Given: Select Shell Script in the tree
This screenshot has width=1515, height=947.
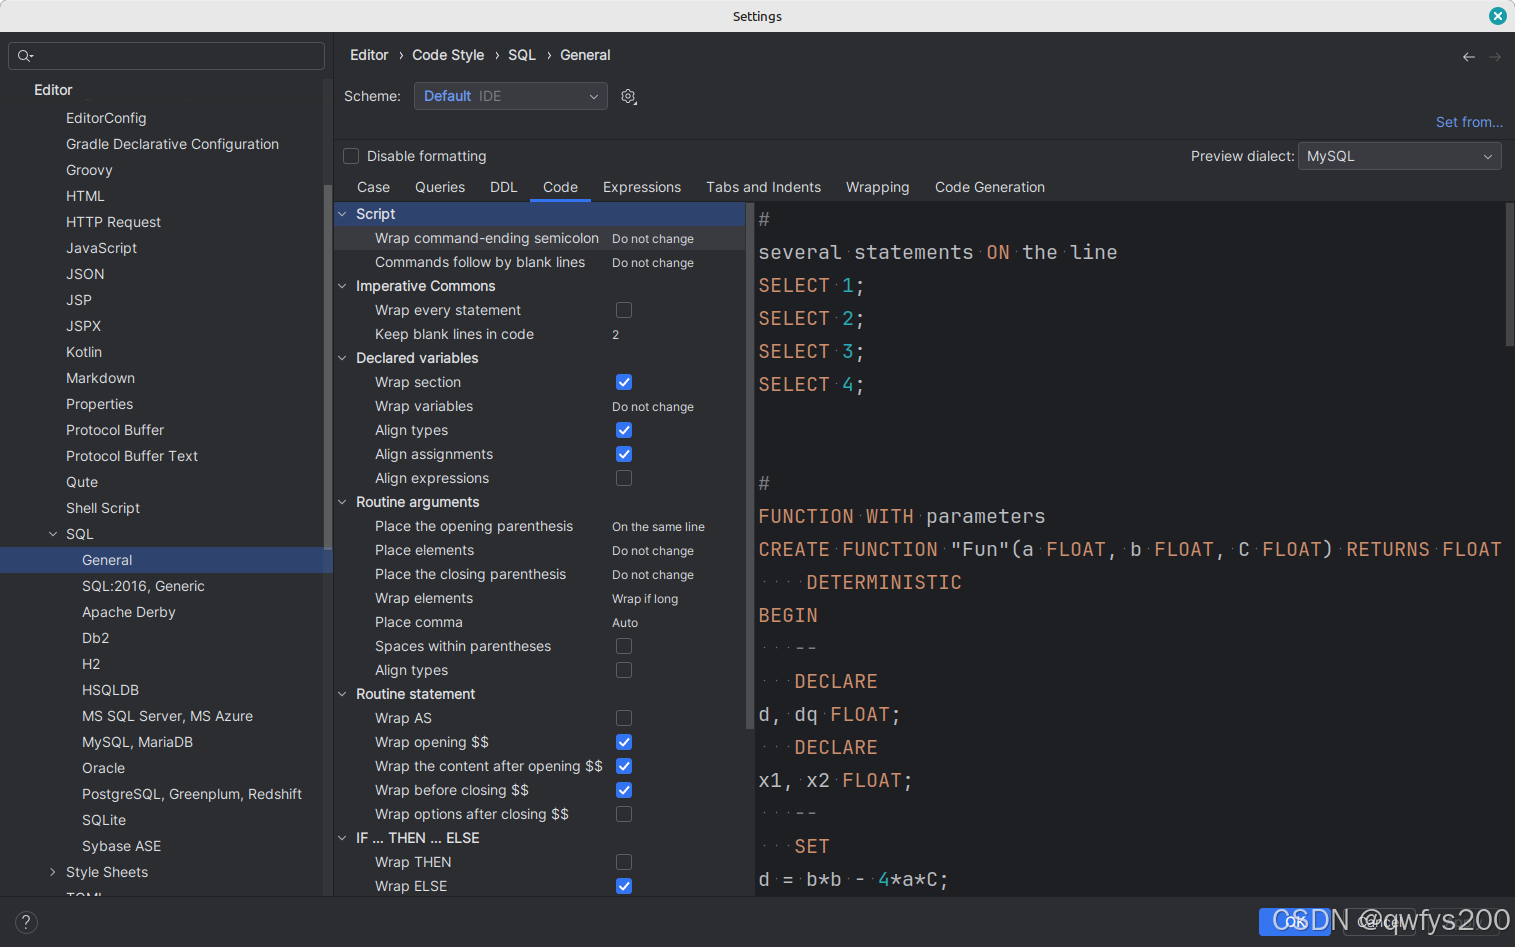Looking at the screenshot, I should (x=103, y=508).
